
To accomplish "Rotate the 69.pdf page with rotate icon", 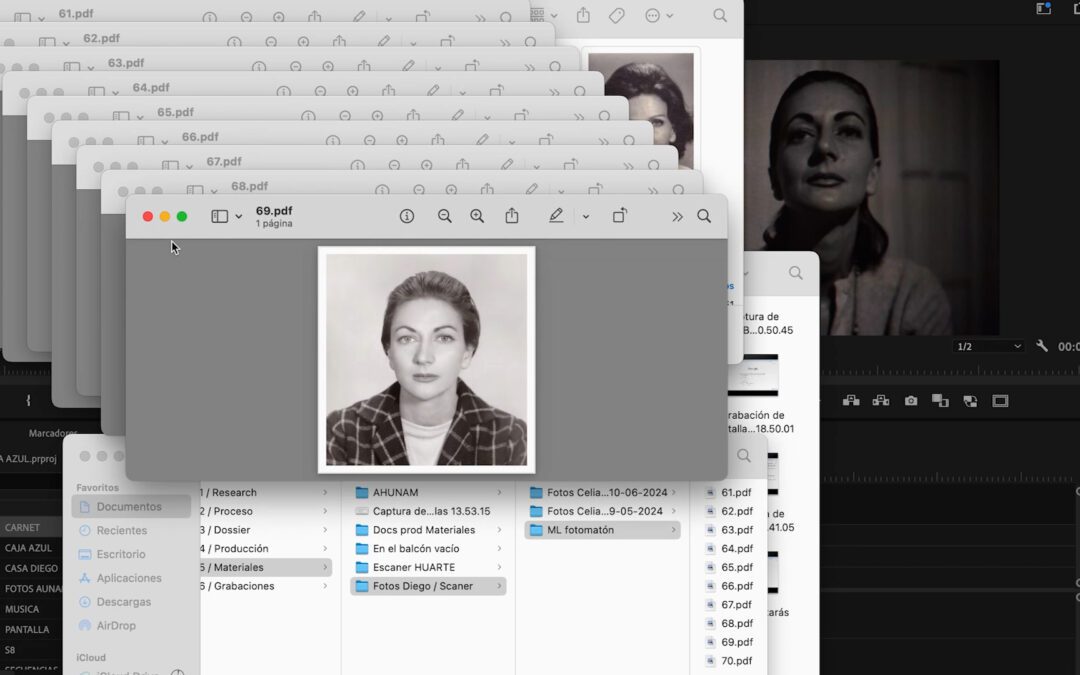I will pyautogui.click(x=620, y=216).
